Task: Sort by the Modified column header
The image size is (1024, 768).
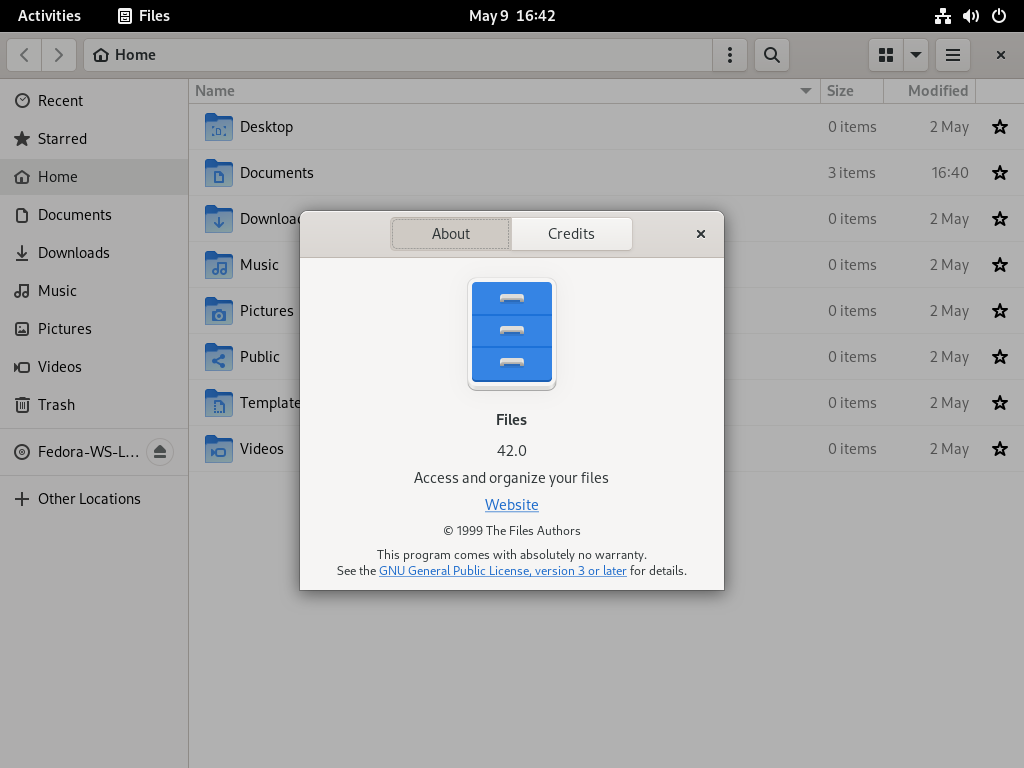Action: point(930,91)
